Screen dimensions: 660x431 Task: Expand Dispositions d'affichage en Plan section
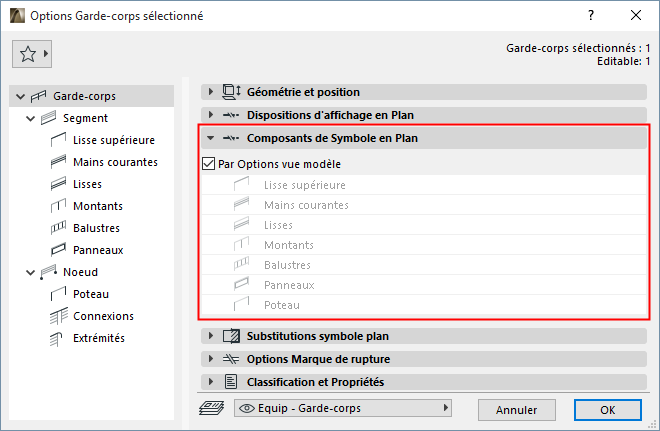(x=212, y=114)
